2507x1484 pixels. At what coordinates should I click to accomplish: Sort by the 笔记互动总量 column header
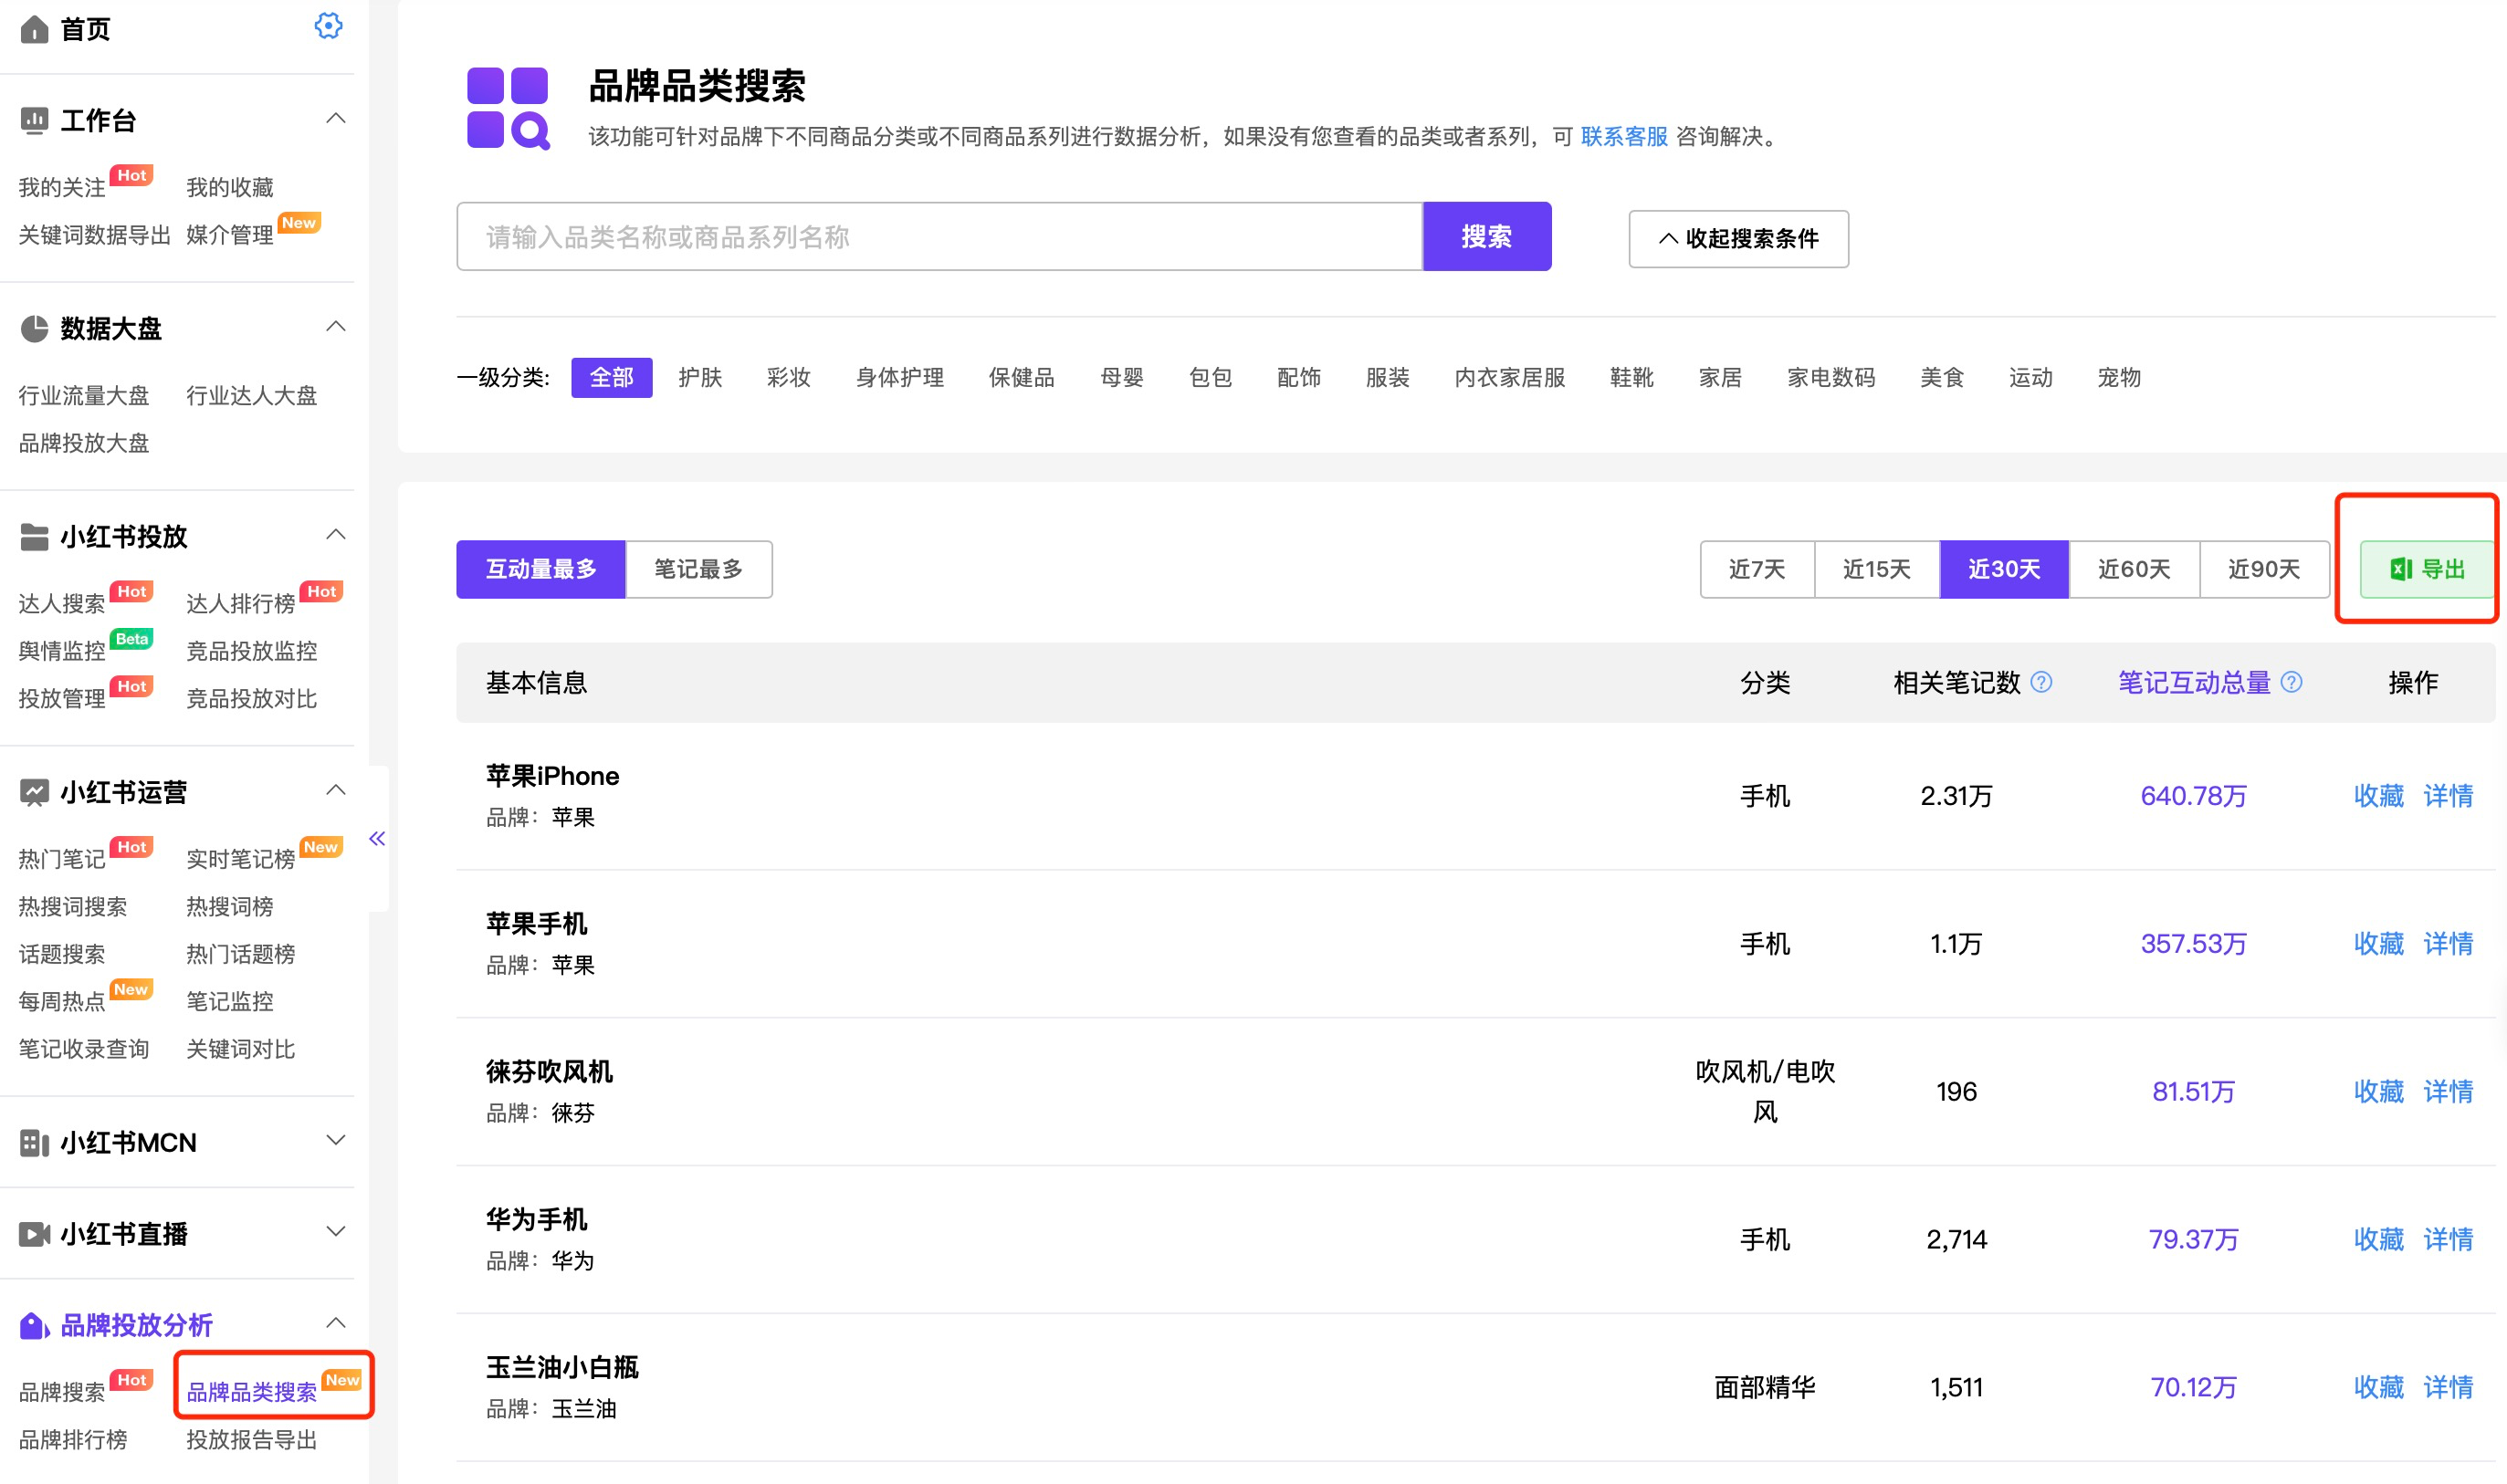click(x=2195, y=683)
